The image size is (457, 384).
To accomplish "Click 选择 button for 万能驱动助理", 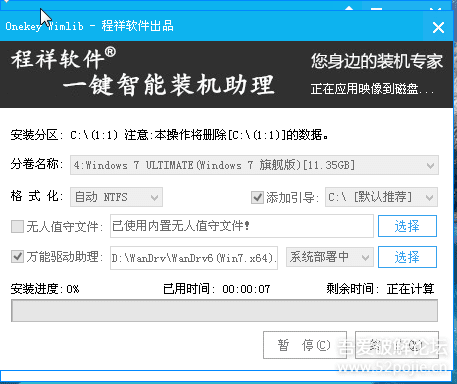I will pos(407,257).
